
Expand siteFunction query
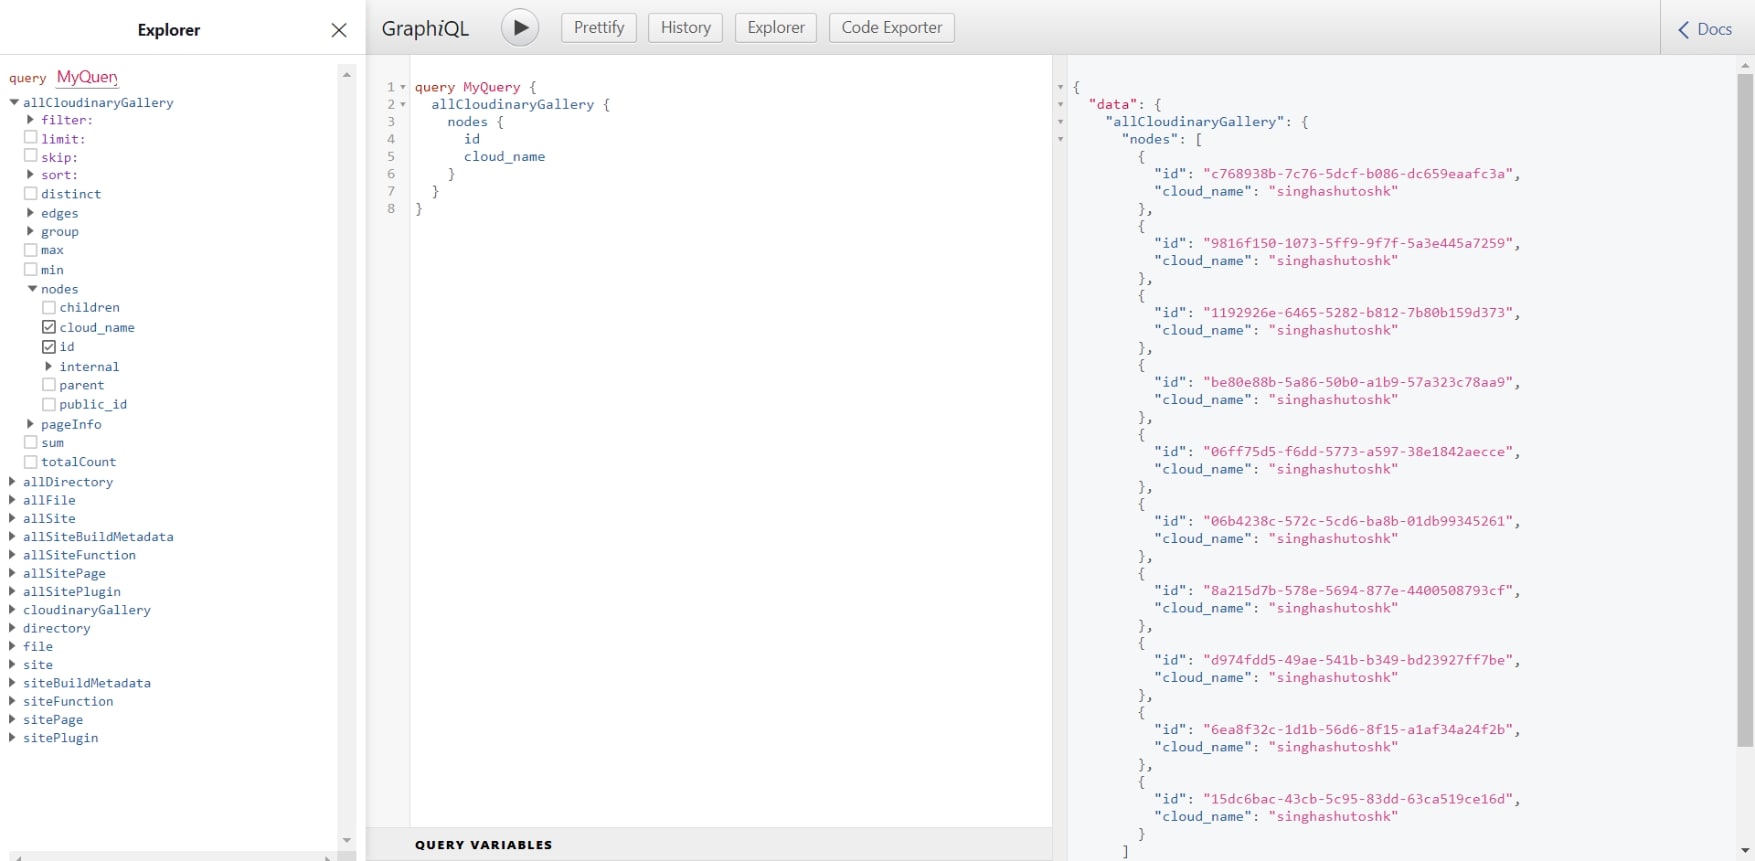coord(13,701)
